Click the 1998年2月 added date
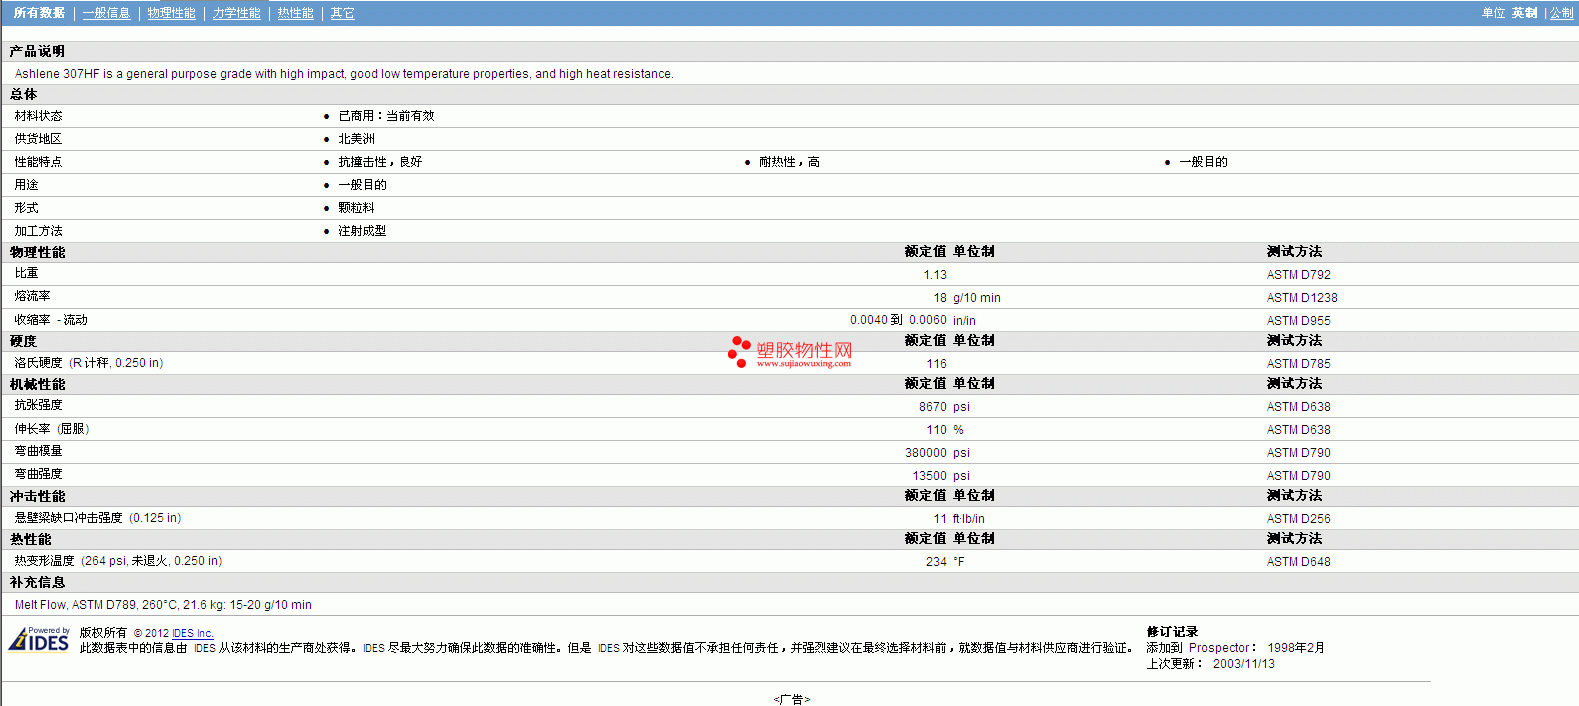The height and width of the screenshot is (706, 1579). coord(1296,648)
